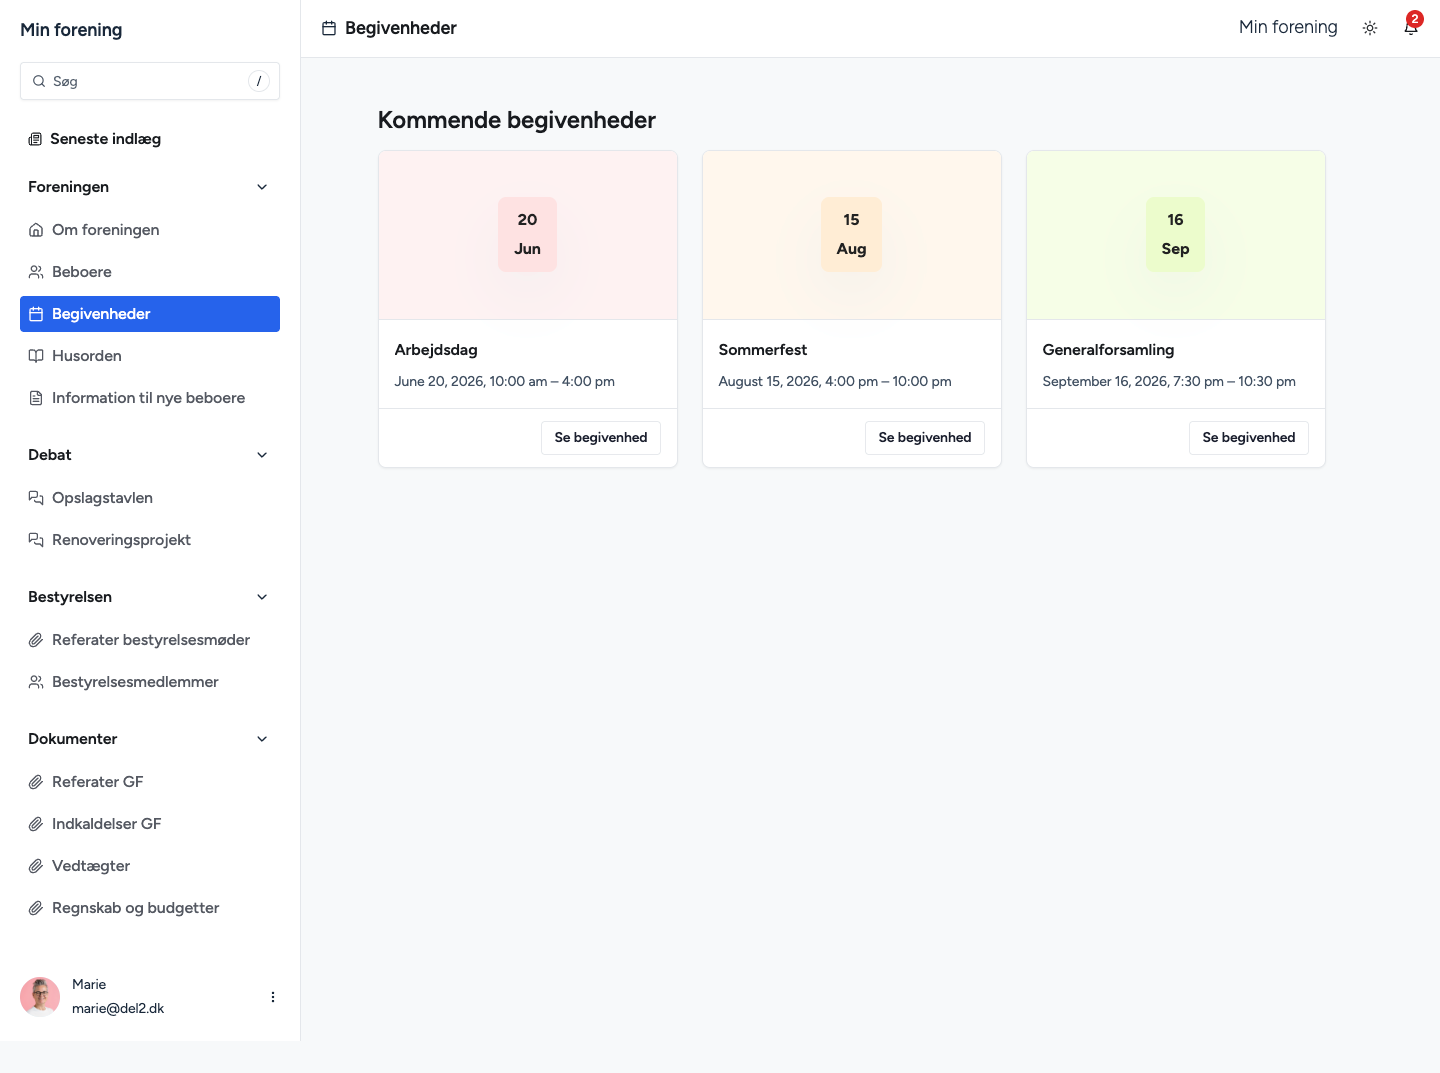Screen dimensions: 1440x1073
Task: Click the search magnifier icon
Action: [x=39, y=81]
